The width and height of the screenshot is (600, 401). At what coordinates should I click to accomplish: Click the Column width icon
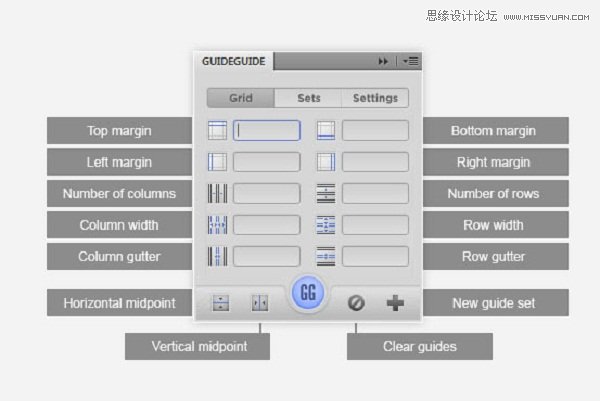coord(217,225)
